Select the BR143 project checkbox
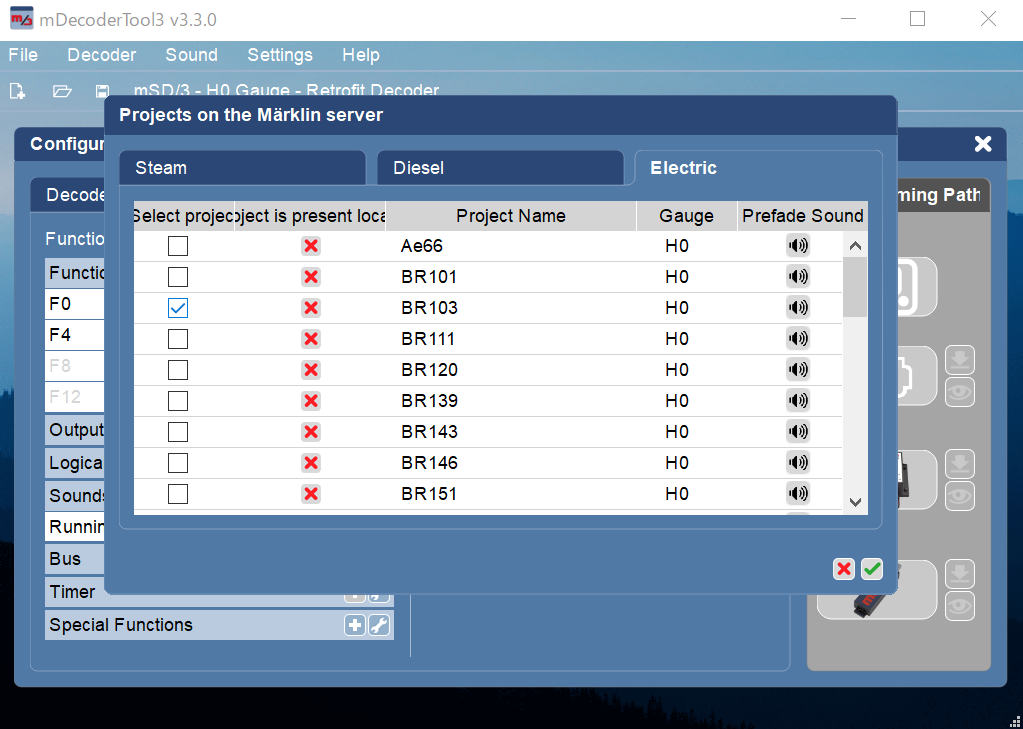Viewport: 1023px width, 729px height. click(x=178, y=432)
